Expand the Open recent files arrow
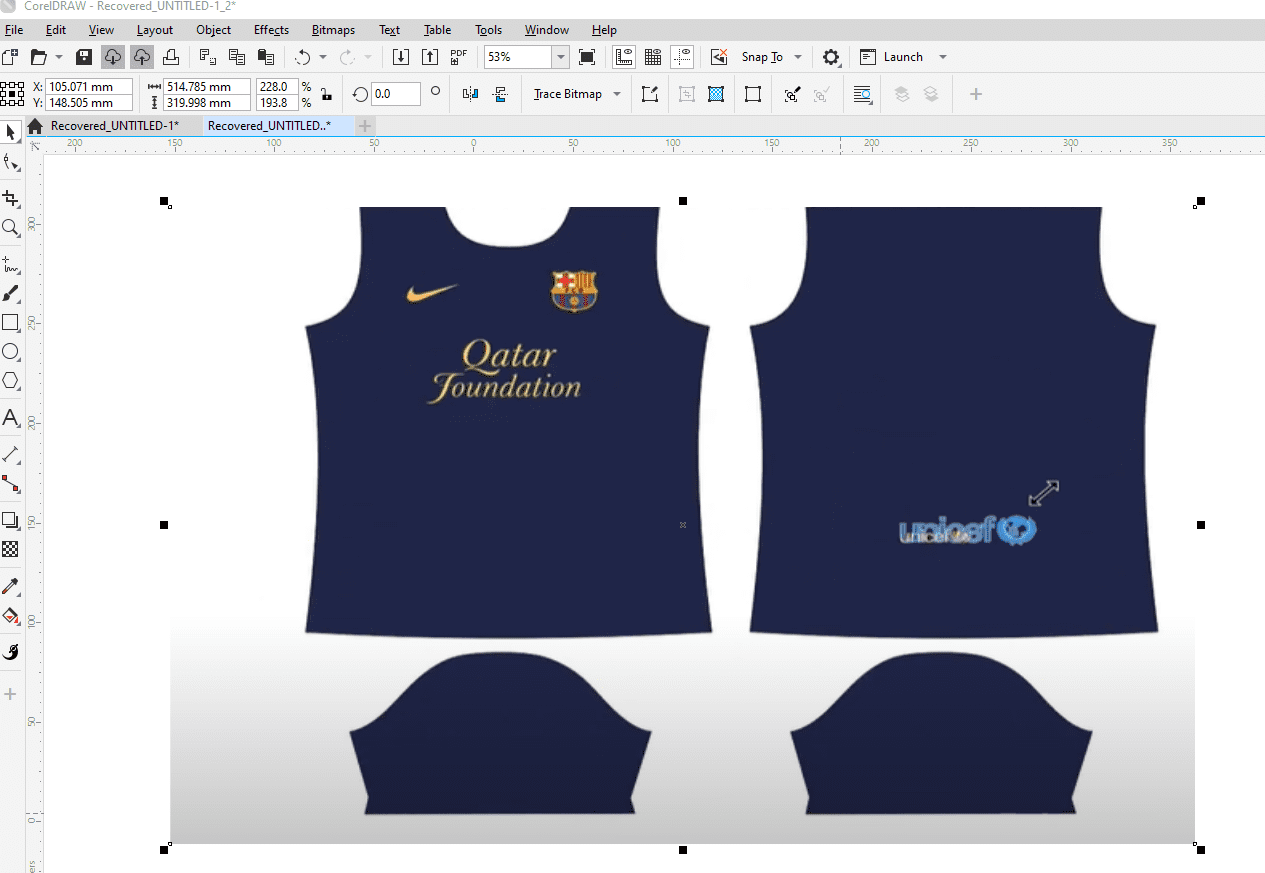1265x873 pixels. pyautogui.click(x=59, y=57)
